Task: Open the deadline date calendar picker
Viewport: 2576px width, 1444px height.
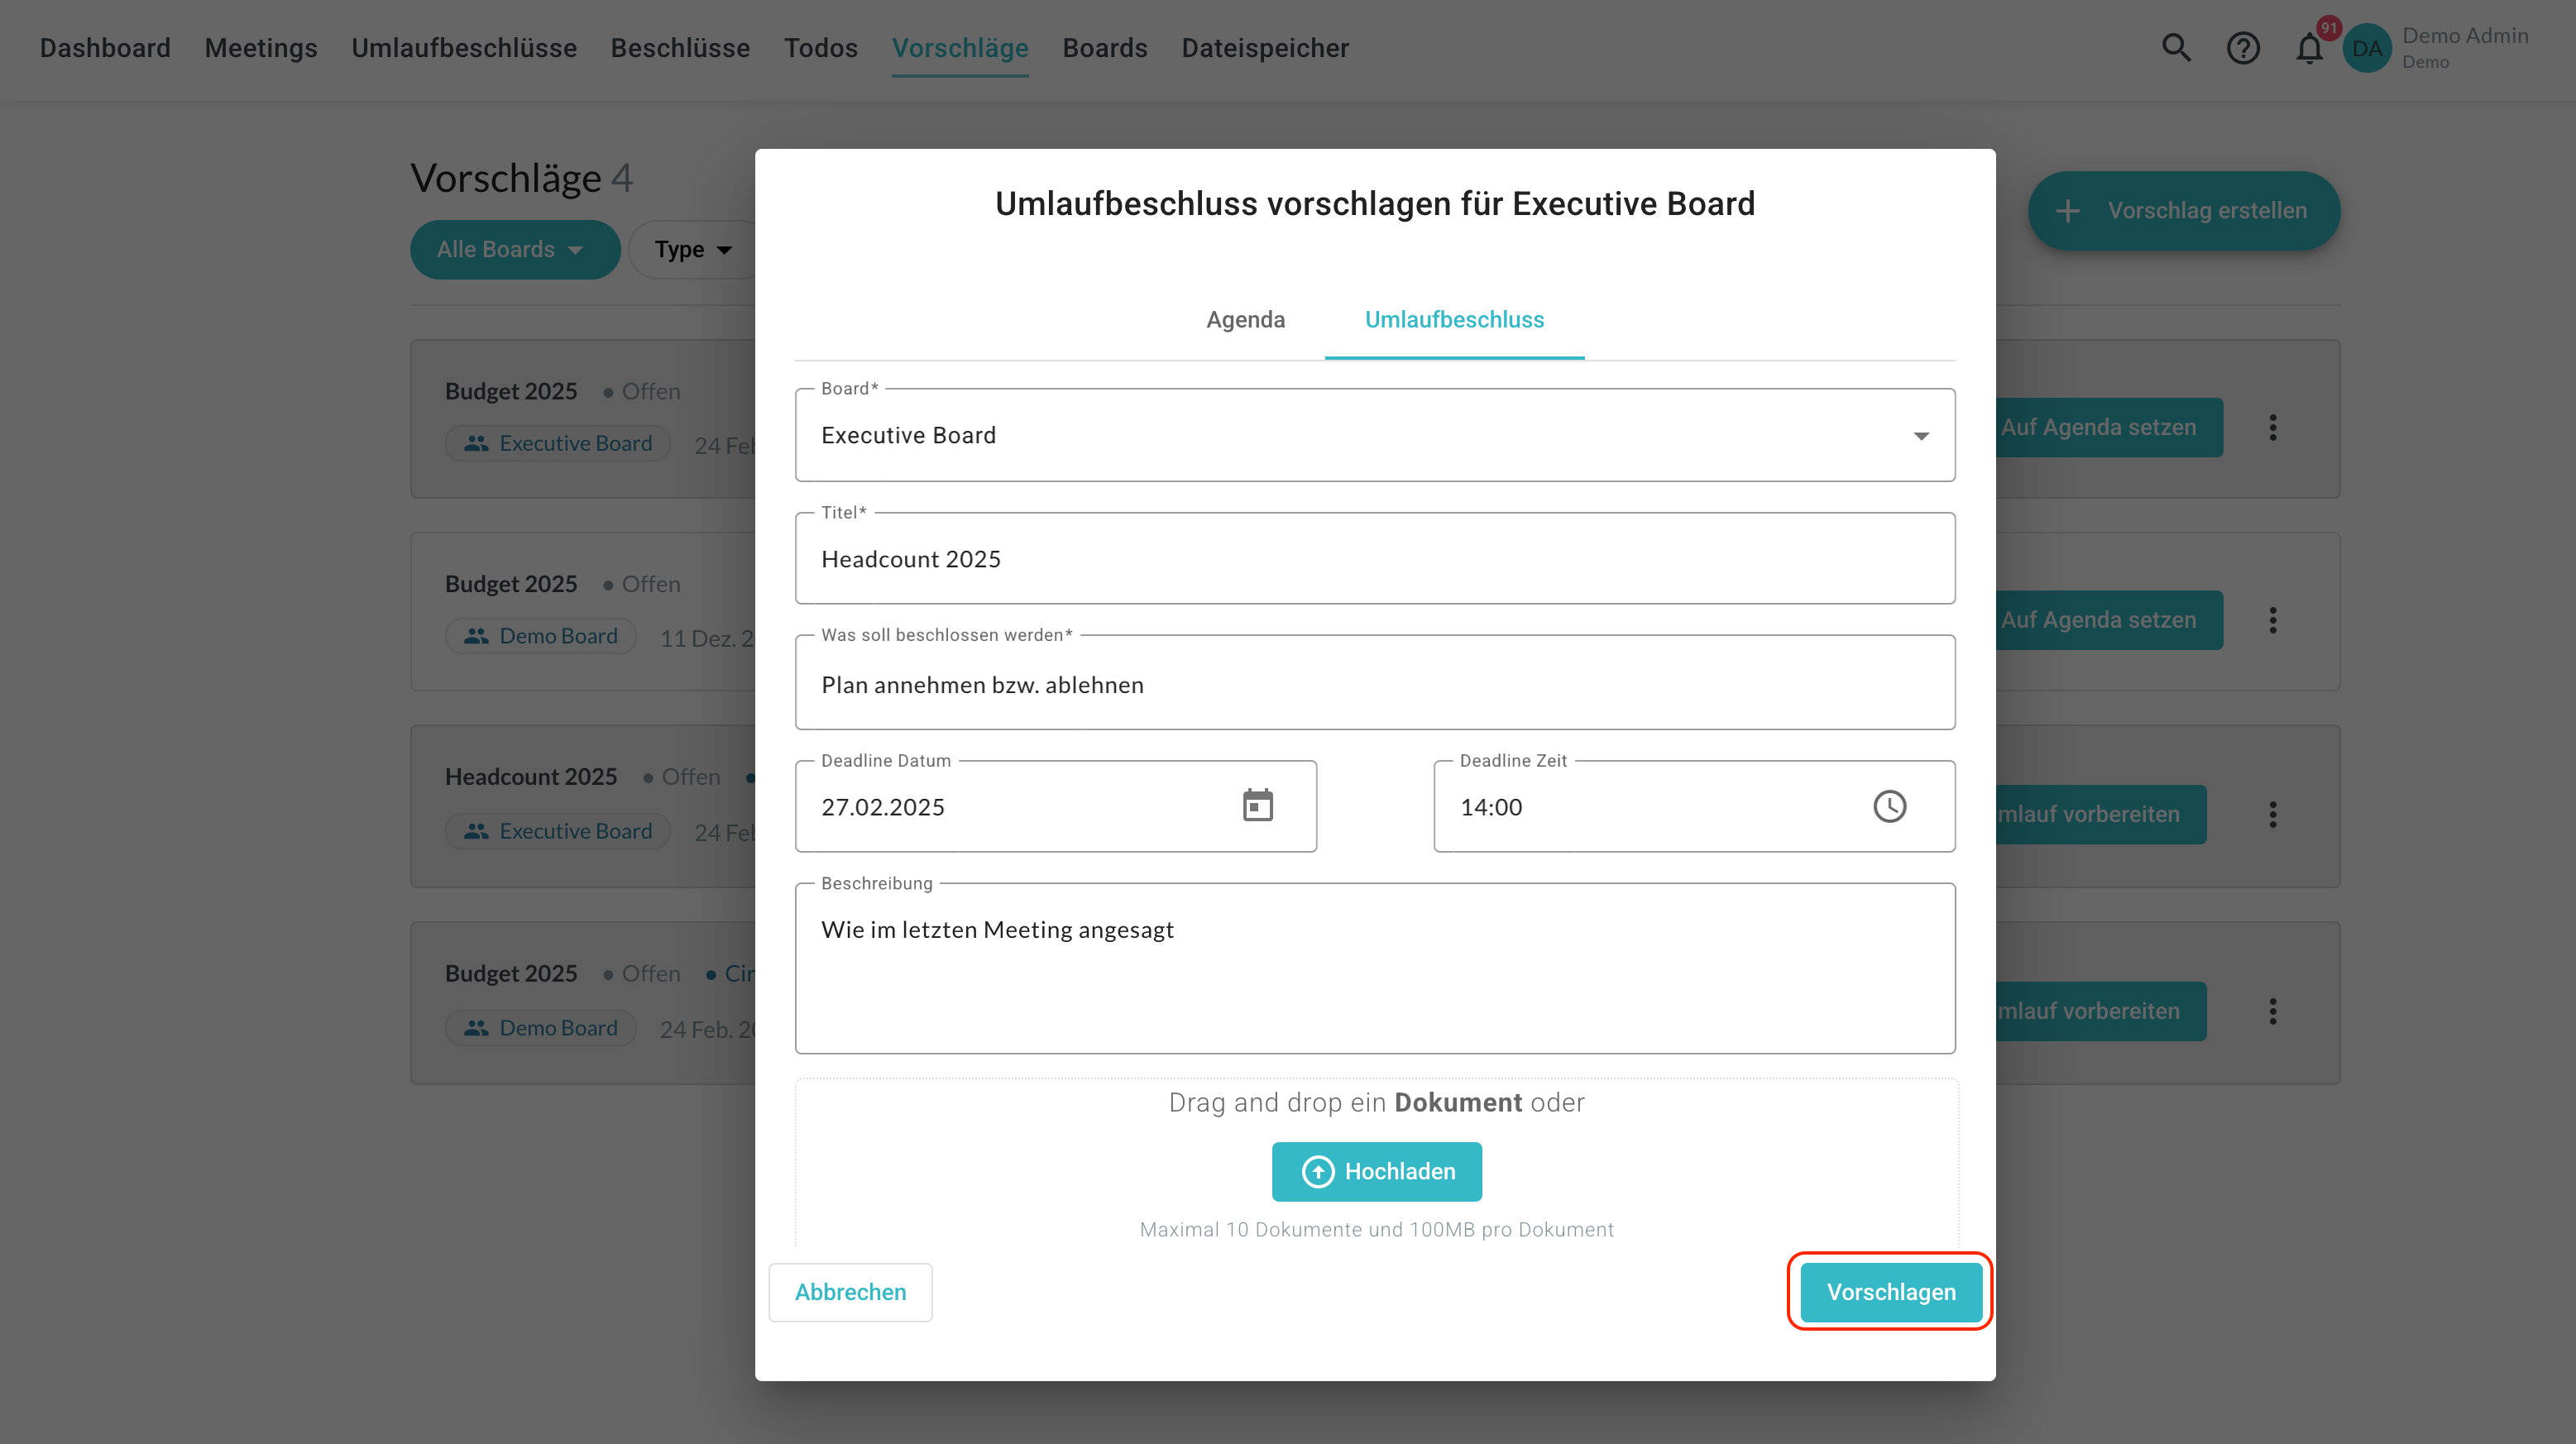Action: click(1257, 806)
